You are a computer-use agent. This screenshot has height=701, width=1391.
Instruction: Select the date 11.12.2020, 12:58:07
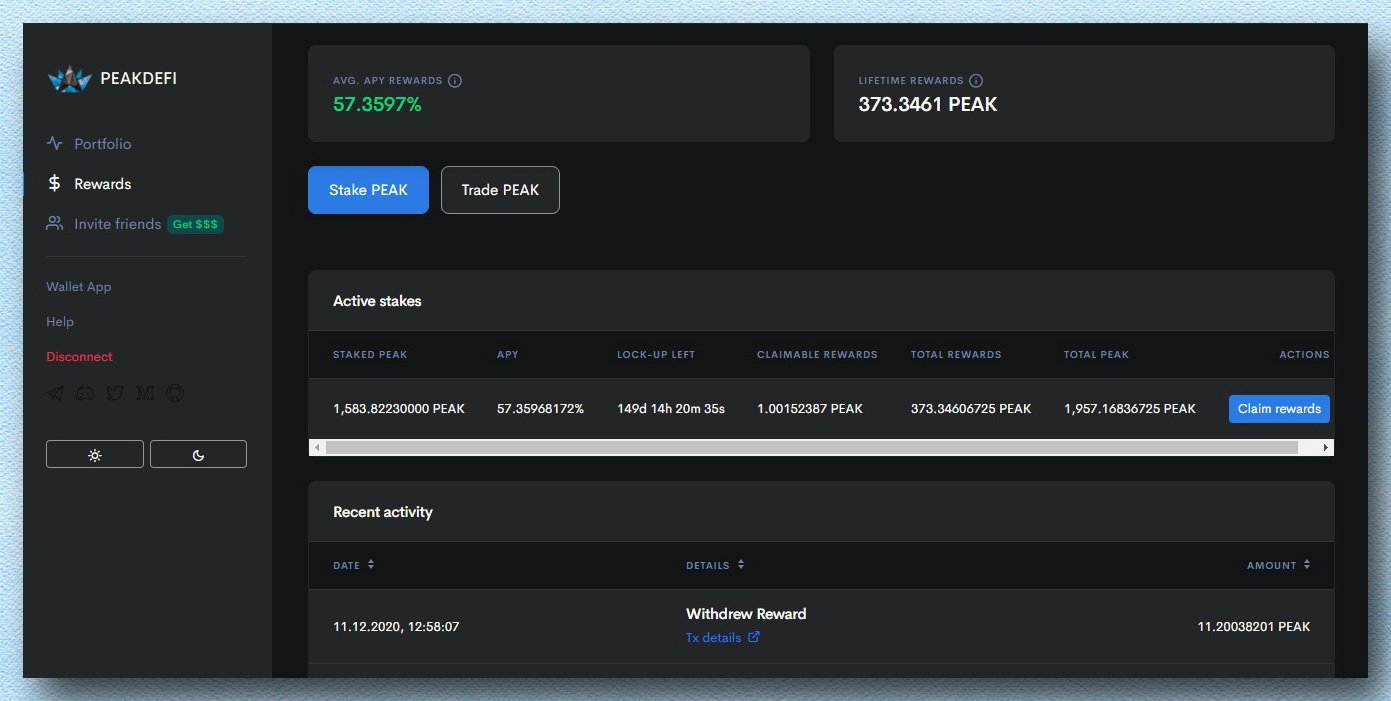396,627
